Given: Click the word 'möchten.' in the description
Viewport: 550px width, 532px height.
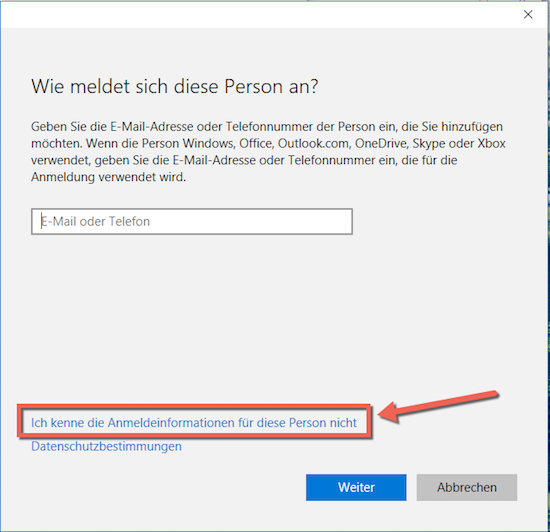Looking at the screenshot, I should click(57, 143).
